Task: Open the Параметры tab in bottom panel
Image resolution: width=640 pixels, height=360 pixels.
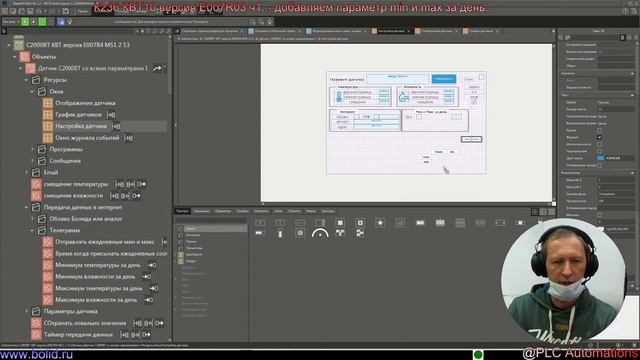Action: 223,211
